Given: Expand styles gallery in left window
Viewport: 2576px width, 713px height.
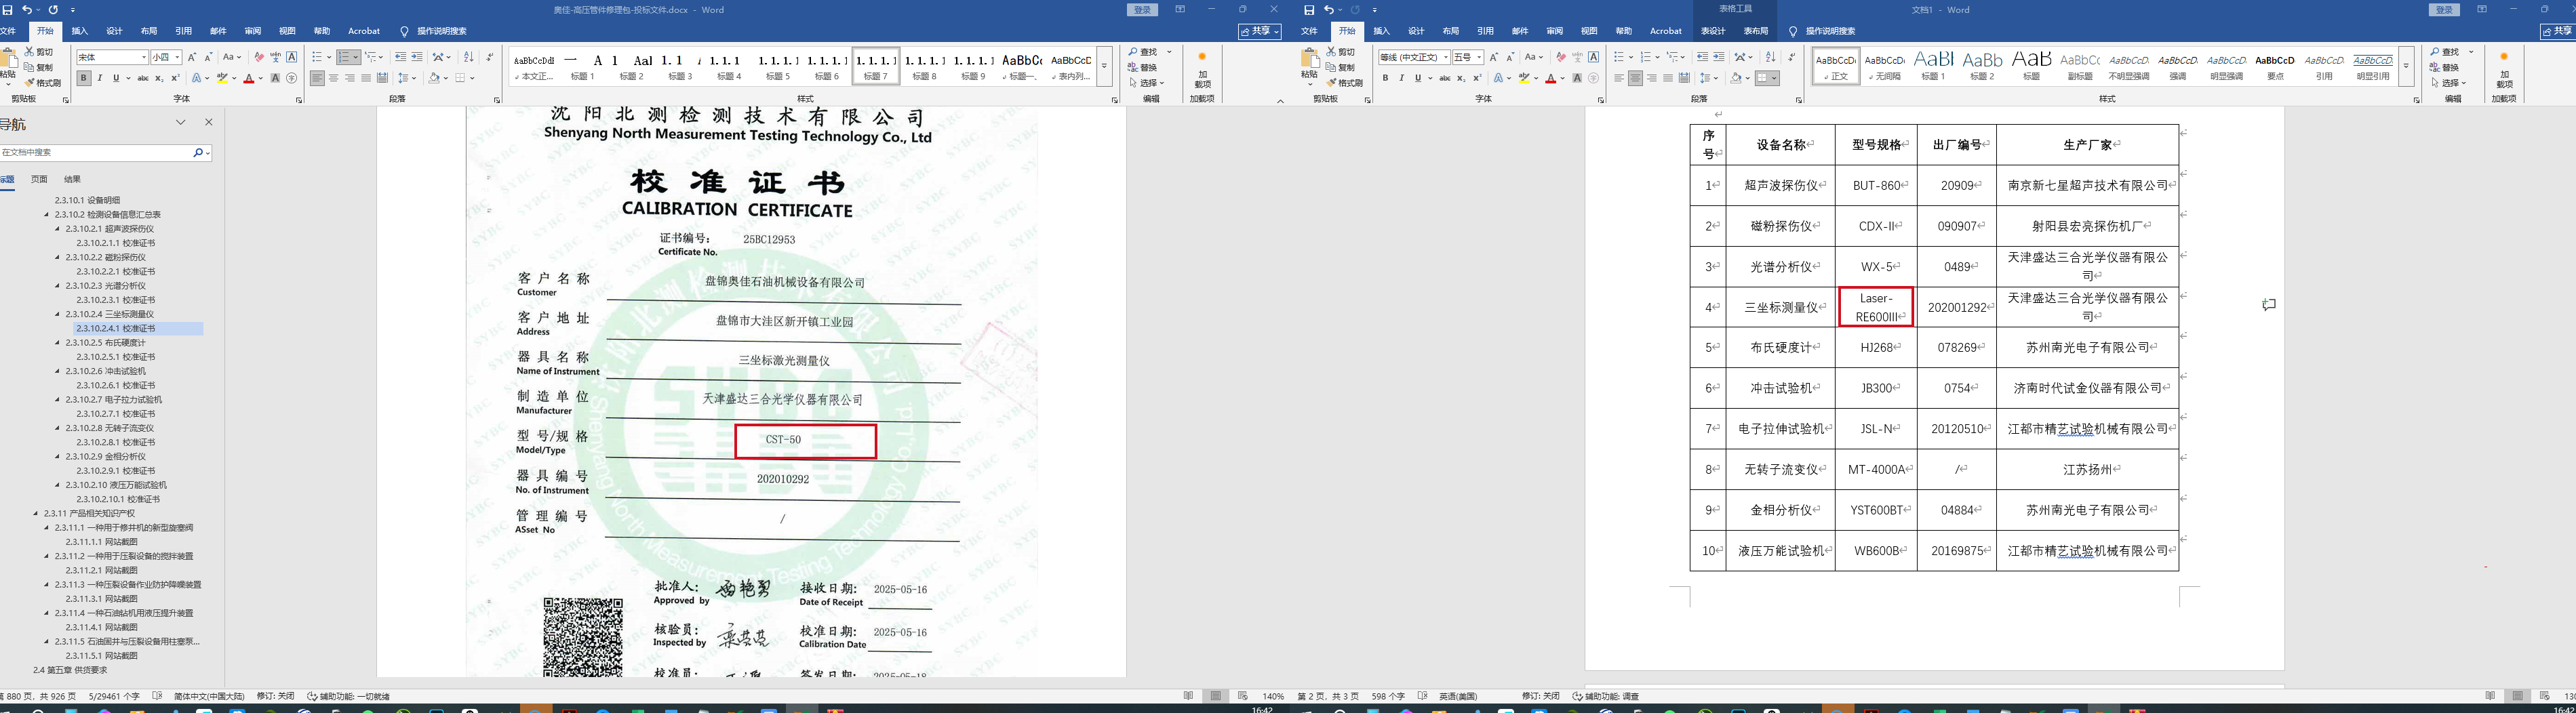Looking at the screenshot, I should pos(1104,67).
